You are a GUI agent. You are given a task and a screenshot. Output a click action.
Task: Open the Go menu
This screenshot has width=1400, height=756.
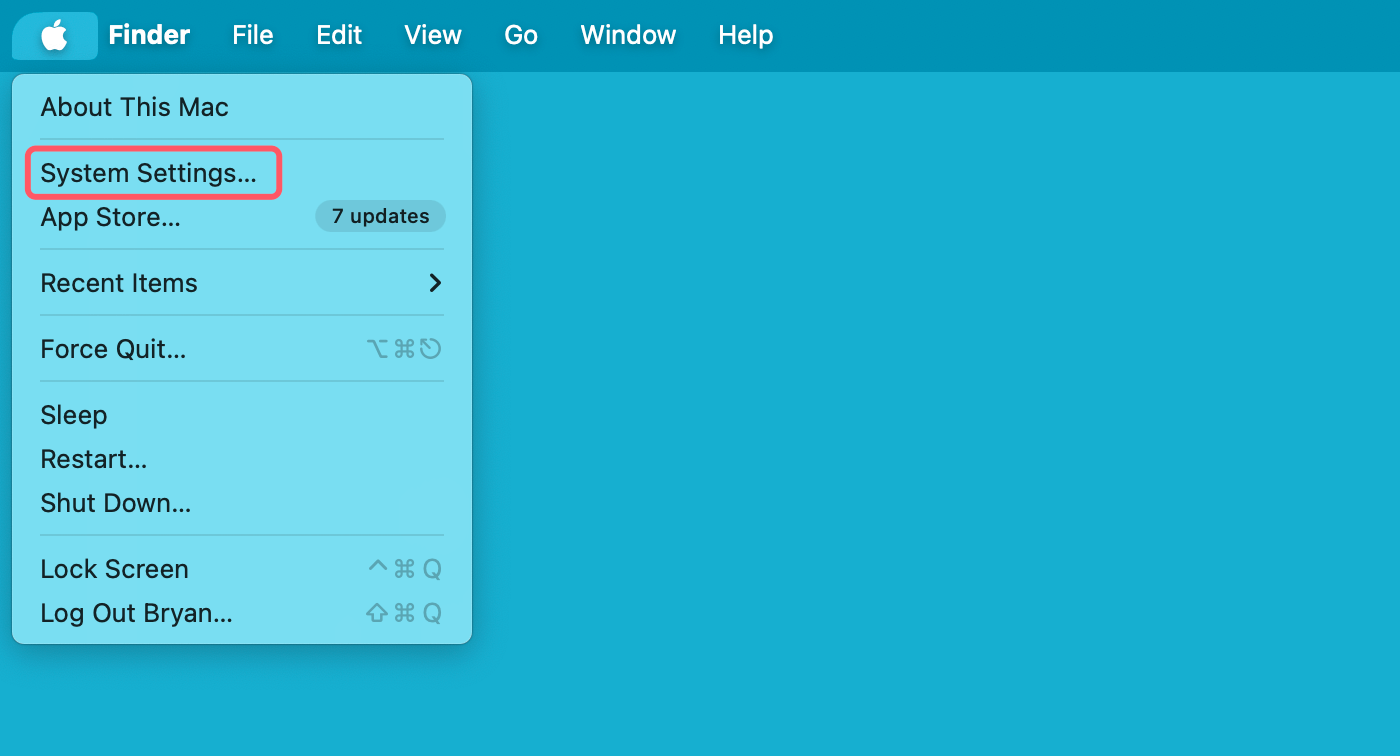point(521,36)
